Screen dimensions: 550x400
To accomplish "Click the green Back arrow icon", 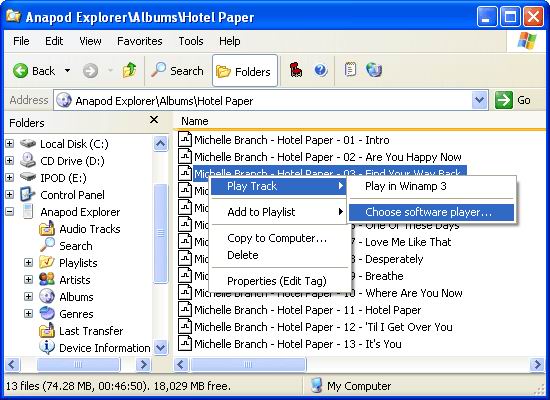I will click(x=20, y=71).
